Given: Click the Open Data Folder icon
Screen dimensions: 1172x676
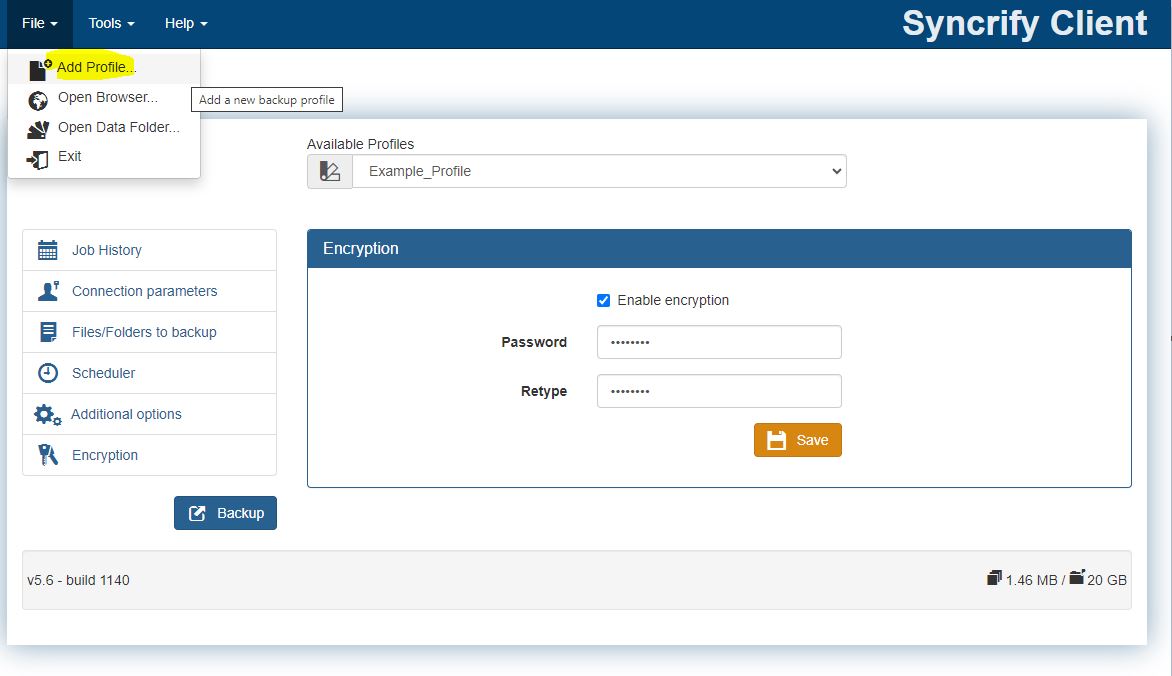Looking at the screenshot, I should coord(38,130).
